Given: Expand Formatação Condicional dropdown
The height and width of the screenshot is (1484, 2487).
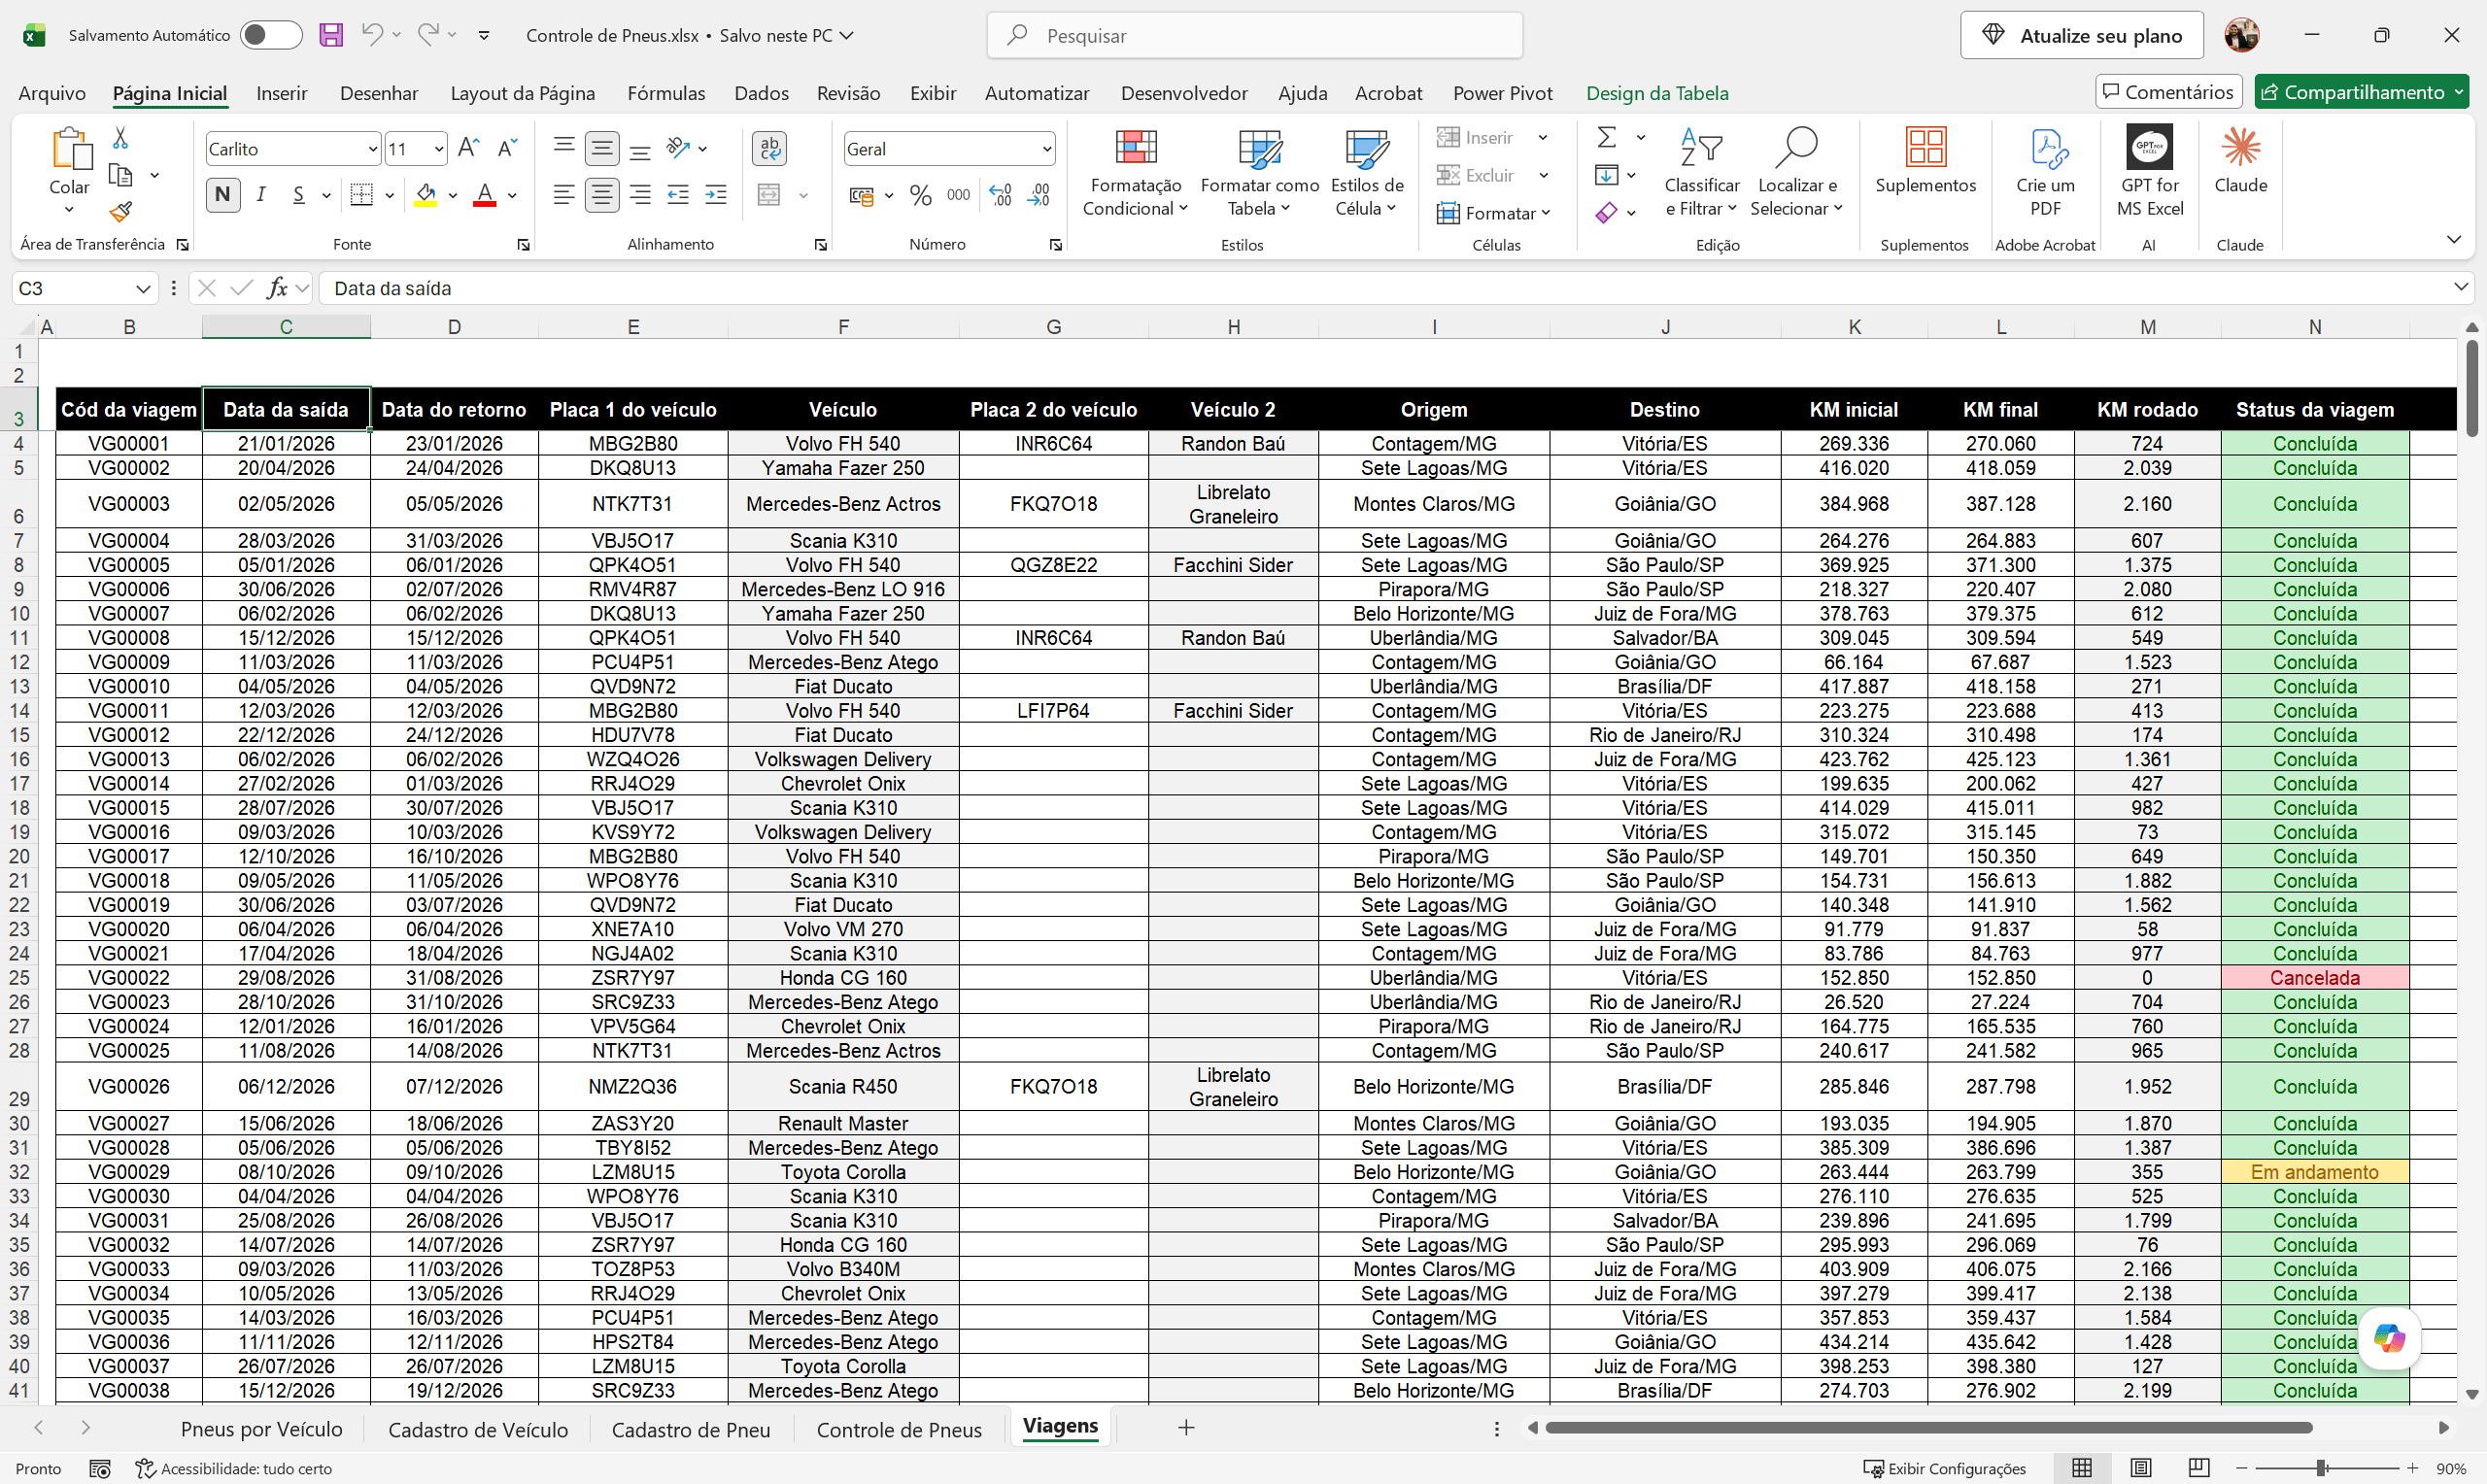Looking at the screenshot, I should [1135, 197].
